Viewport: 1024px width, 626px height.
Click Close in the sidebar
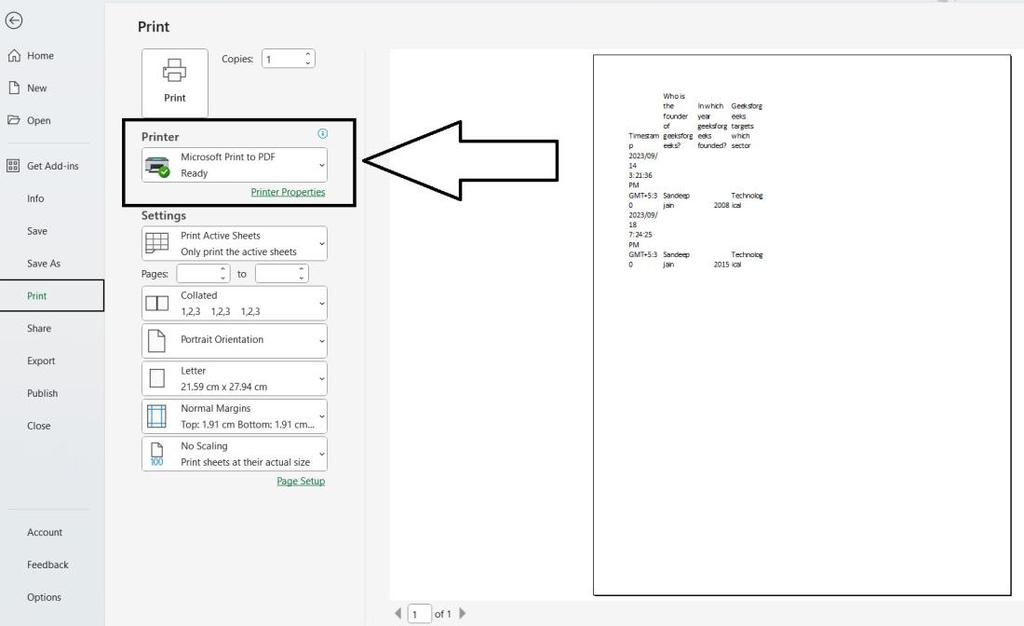tap(39, 426)
